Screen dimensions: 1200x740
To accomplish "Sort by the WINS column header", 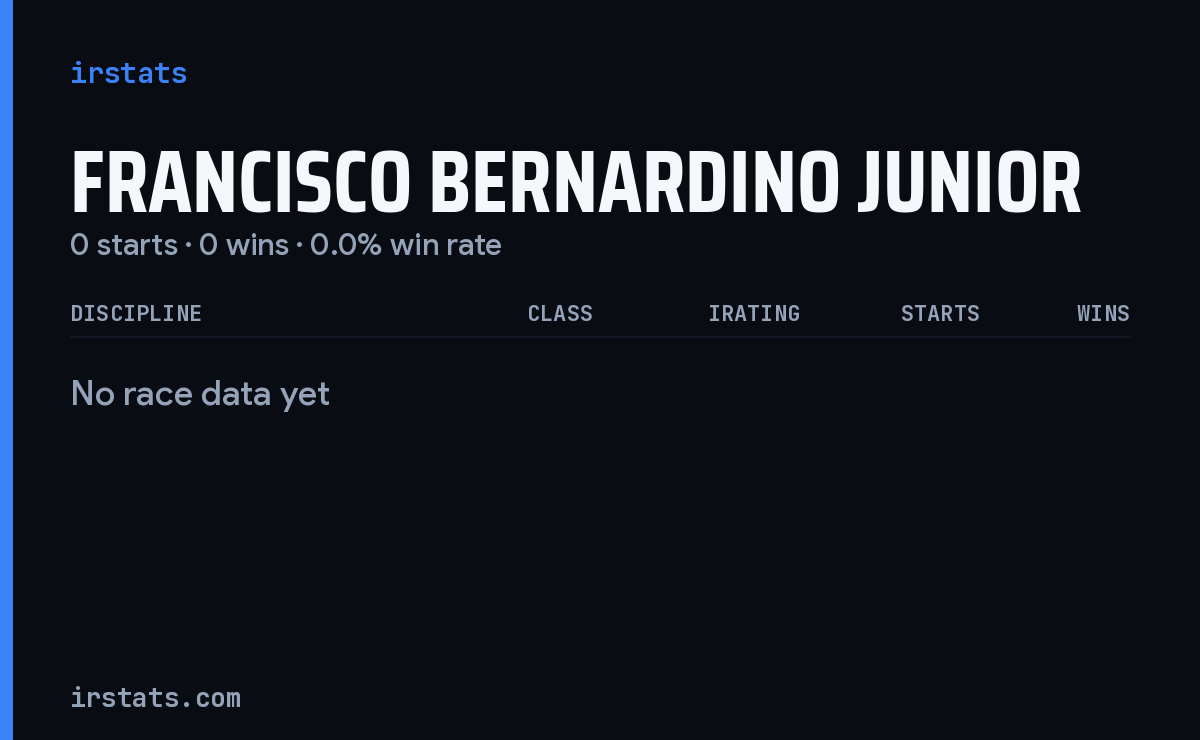I will click(1103, 313).
